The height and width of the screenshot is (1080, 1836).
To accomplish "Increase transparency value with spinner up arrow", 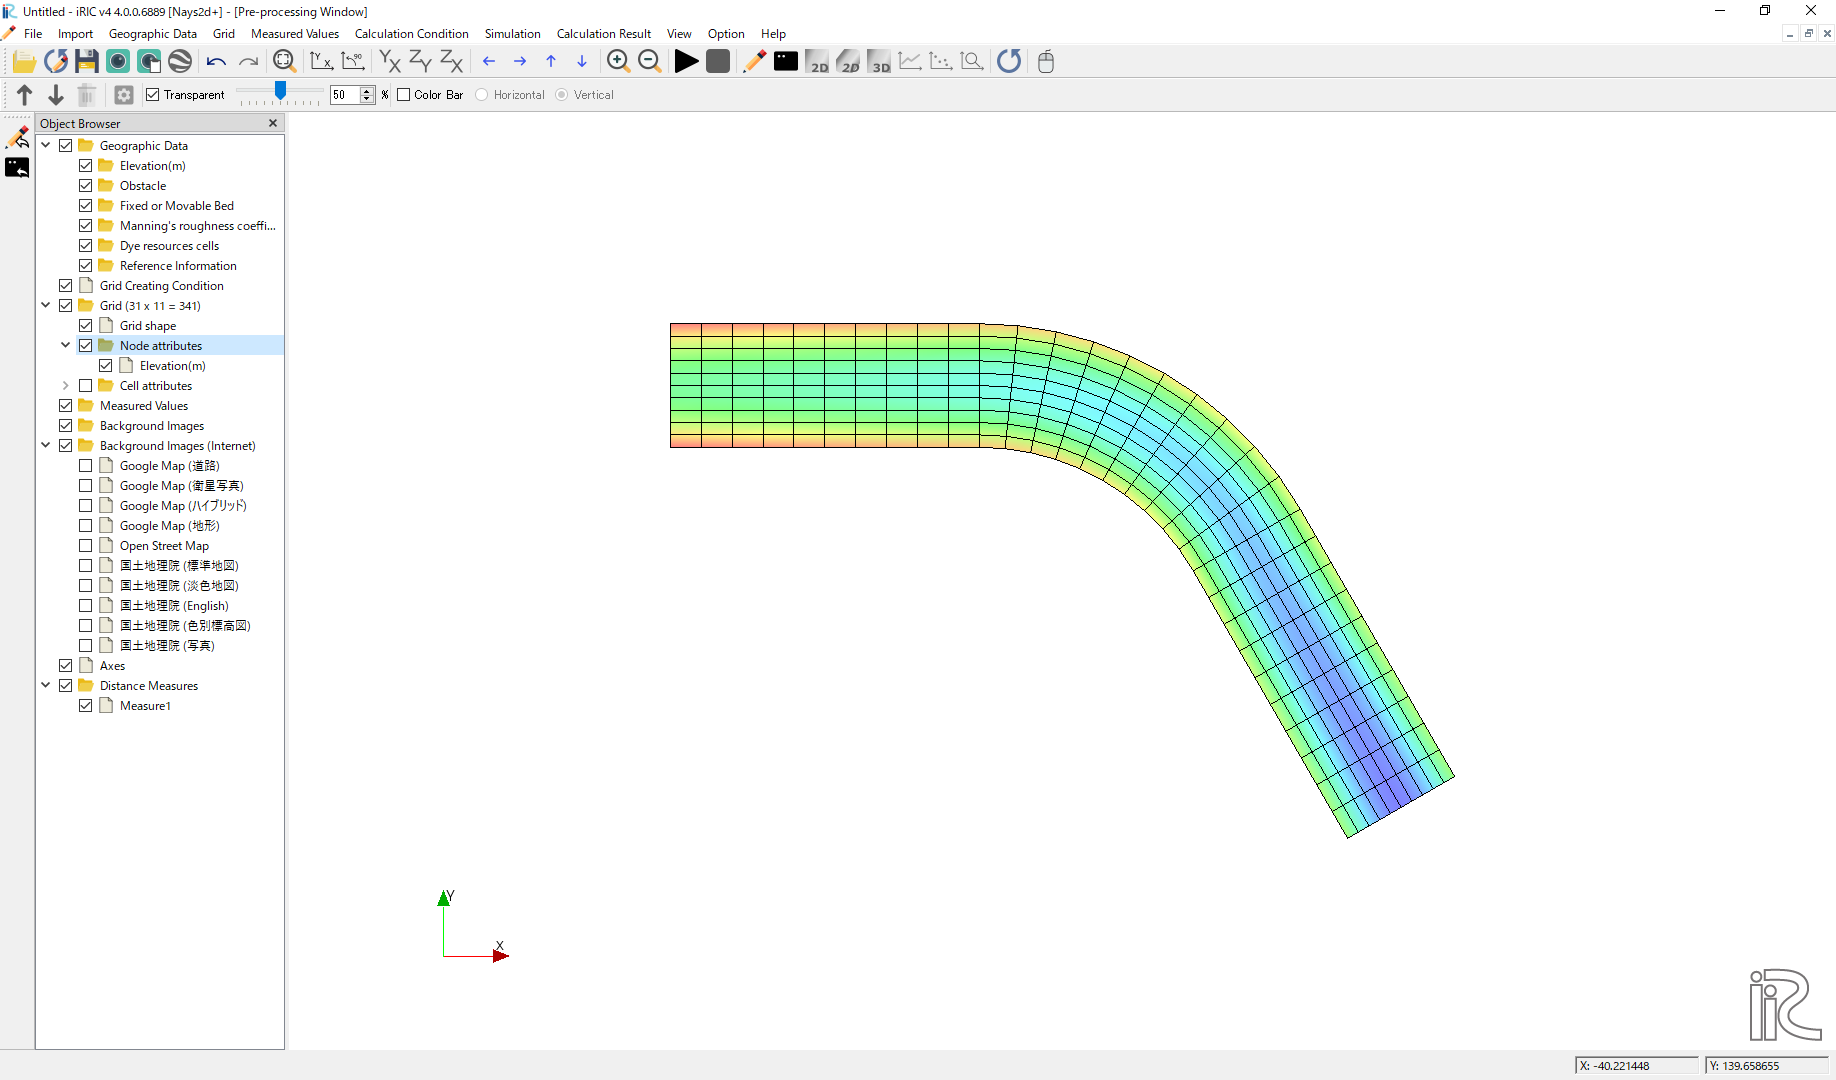I will point(367,91).
